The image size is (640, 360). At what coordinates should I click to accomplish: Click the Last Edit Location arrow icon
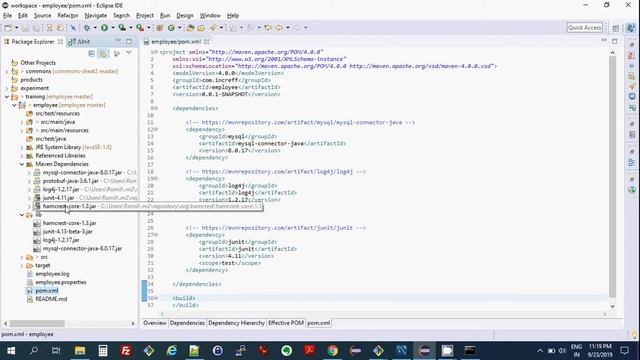(268, 28)
